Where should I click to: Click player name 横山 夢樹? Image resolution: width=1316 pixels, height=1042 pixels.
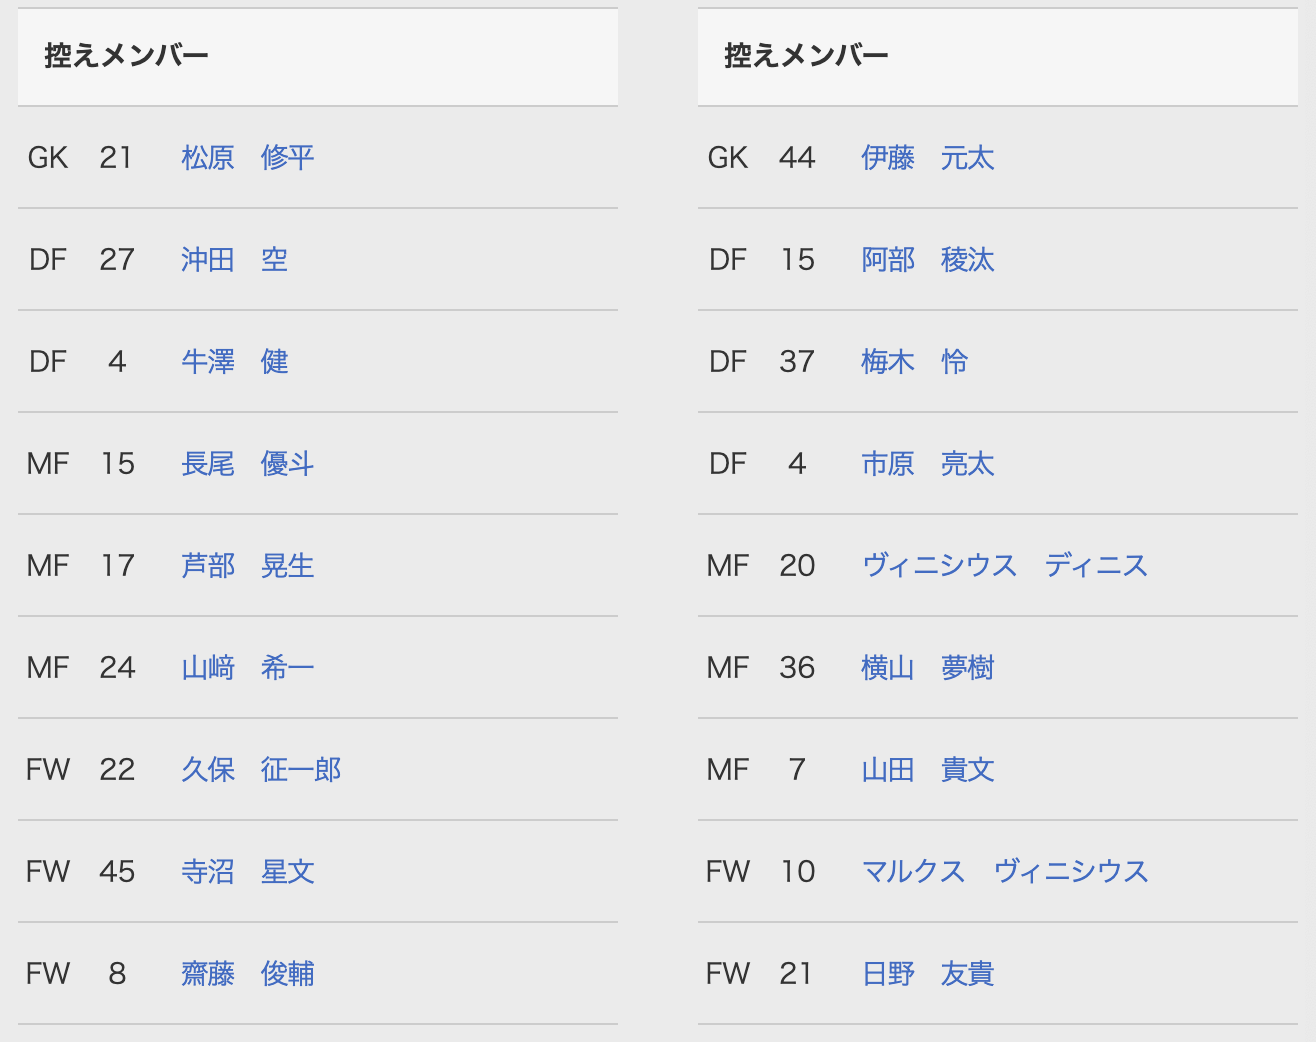(x=927, y=668)
